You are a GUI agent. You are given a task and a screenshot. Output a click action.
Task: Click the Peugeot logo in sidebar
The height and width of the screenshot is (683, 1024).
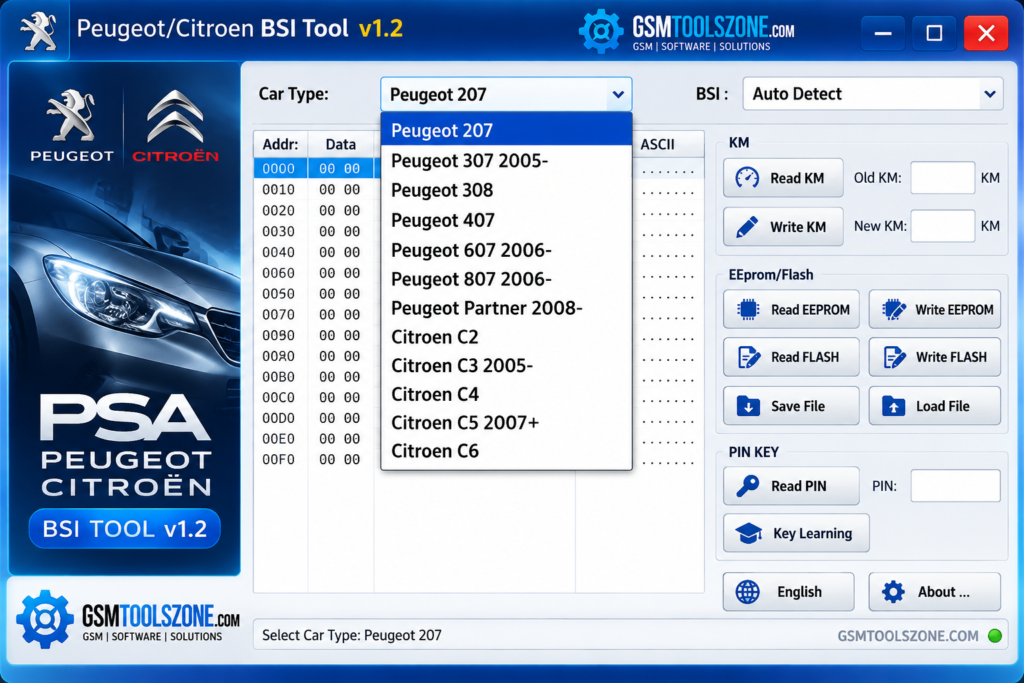pos(72,126)
